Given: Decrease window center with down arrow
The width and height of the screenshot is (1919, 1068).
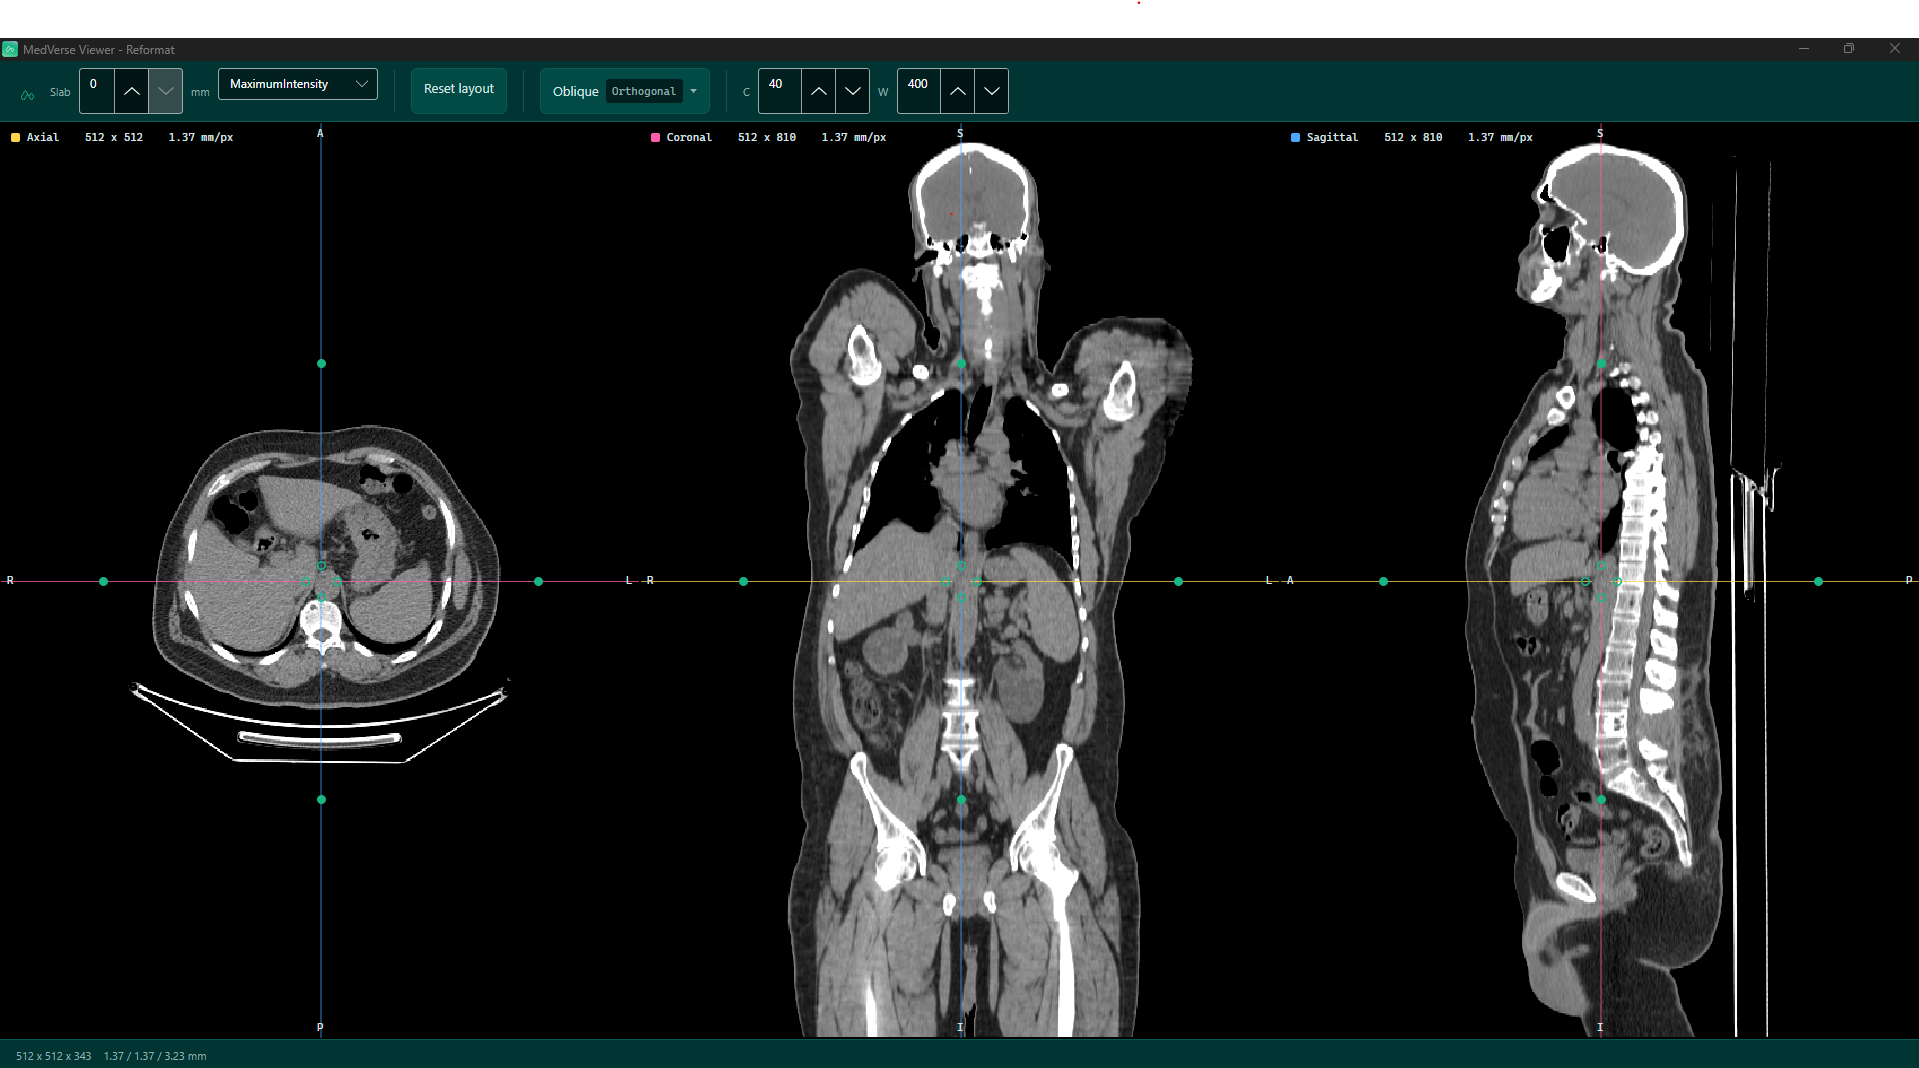Looking at the screenshot, I should [853, 91].
